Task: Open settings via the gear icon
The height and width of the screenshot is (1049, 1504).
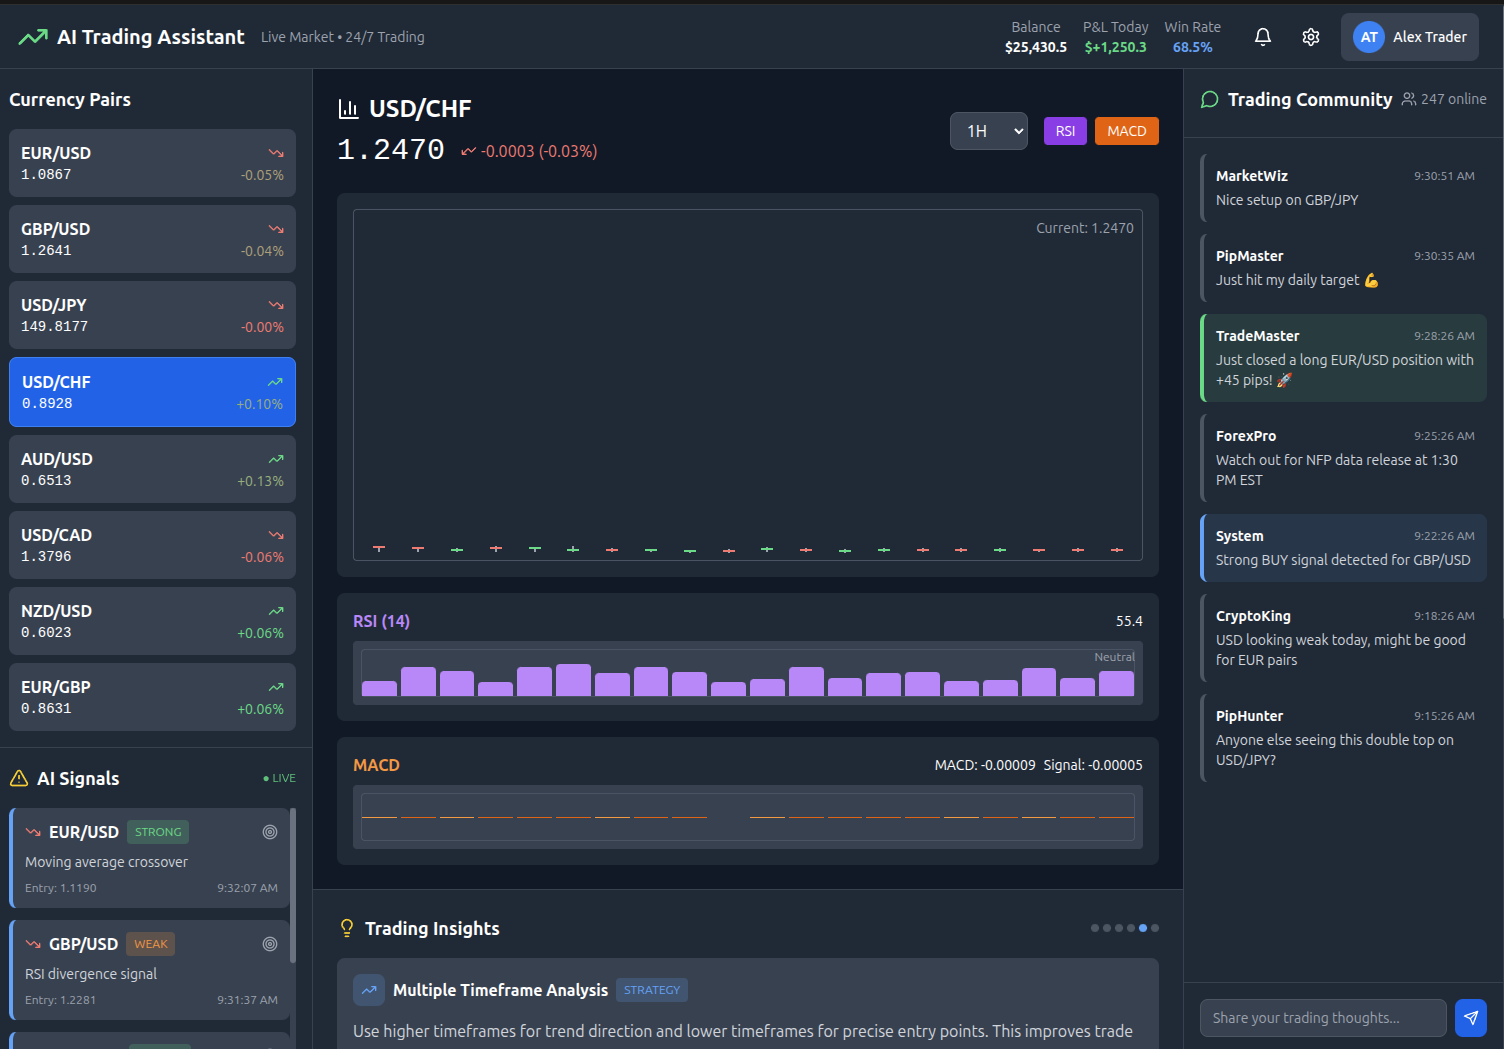Action: pos(1311,37)
